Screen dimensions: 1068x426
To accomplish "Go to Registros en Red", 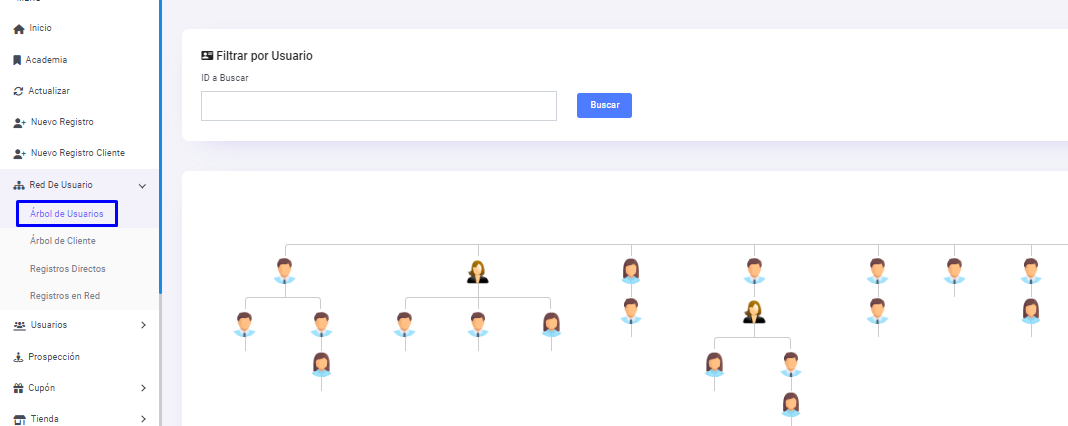I will coord(65,296).
